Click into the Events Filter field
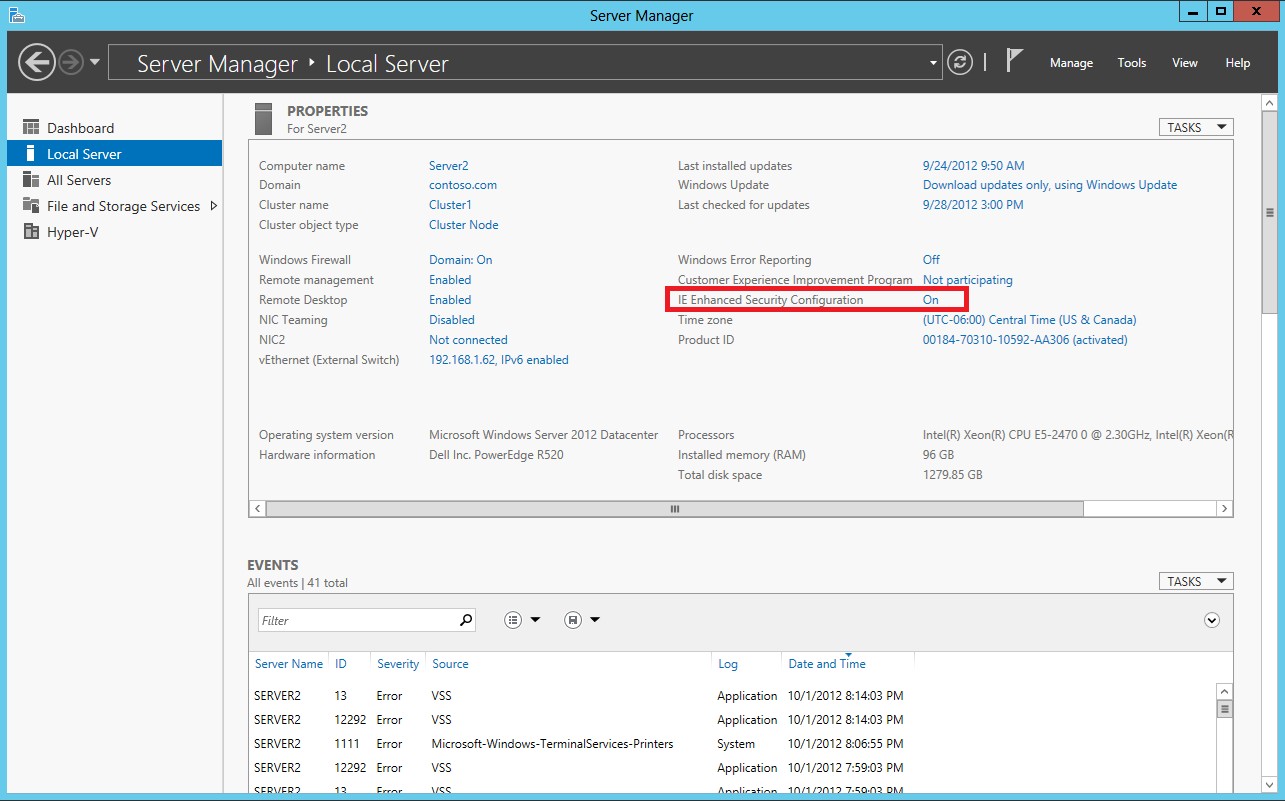The width and height of the screenshot is (1285, 801). coord(355,620)
